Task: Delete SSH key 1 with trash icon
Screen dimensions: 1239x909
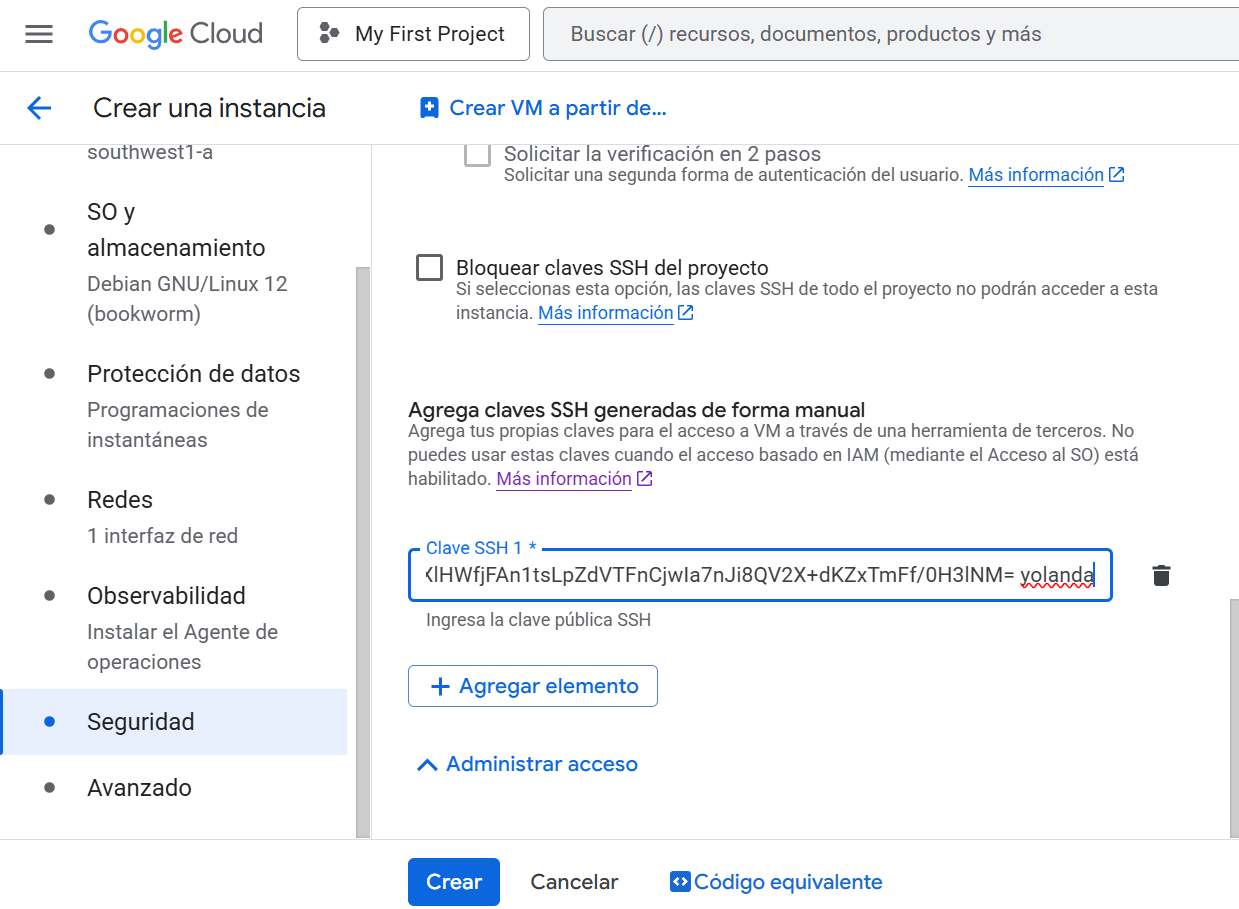Action: [x=1160, y=576]
